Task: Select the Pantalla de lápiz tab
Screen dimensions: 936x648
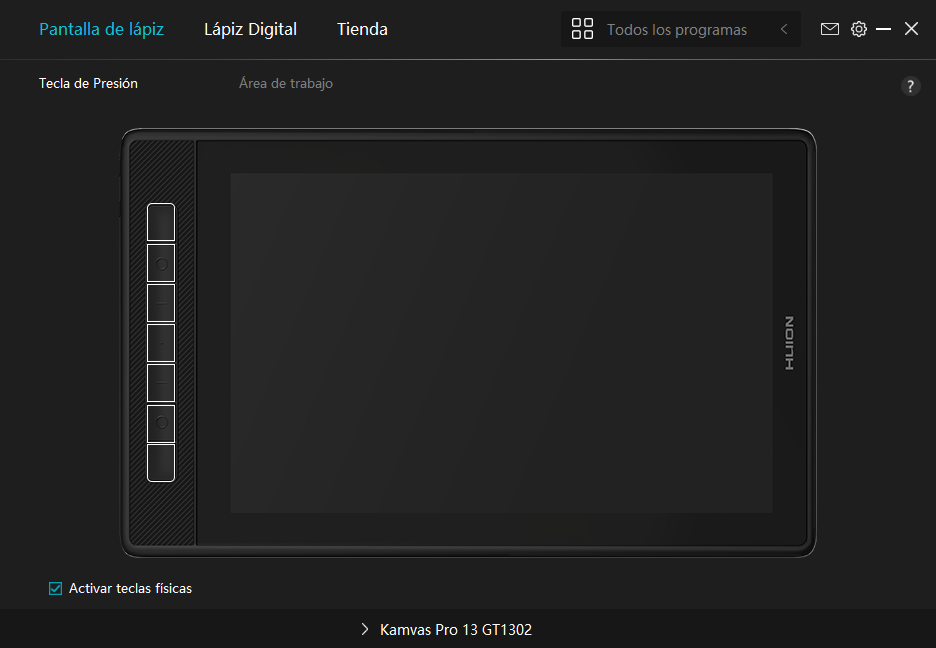Action: click(101, 29)
